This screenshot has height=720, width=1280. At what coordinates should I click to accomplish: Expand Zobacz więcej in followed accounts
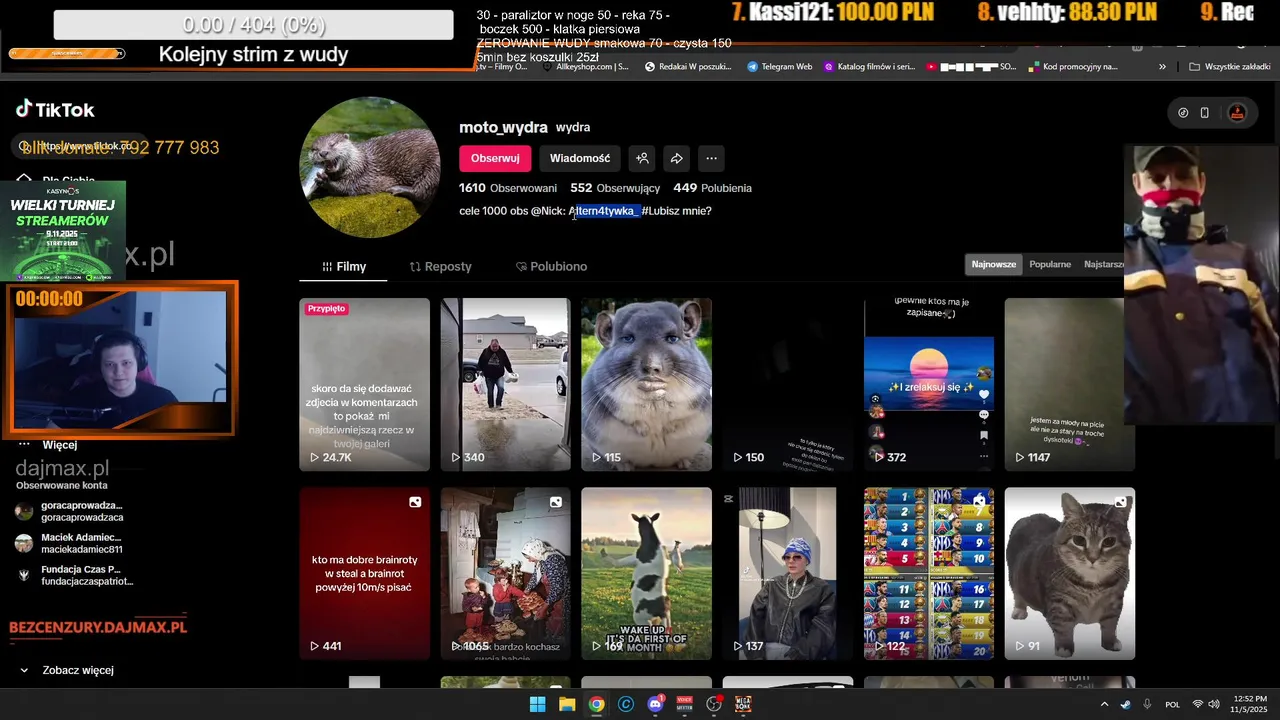tap(67, 670)
